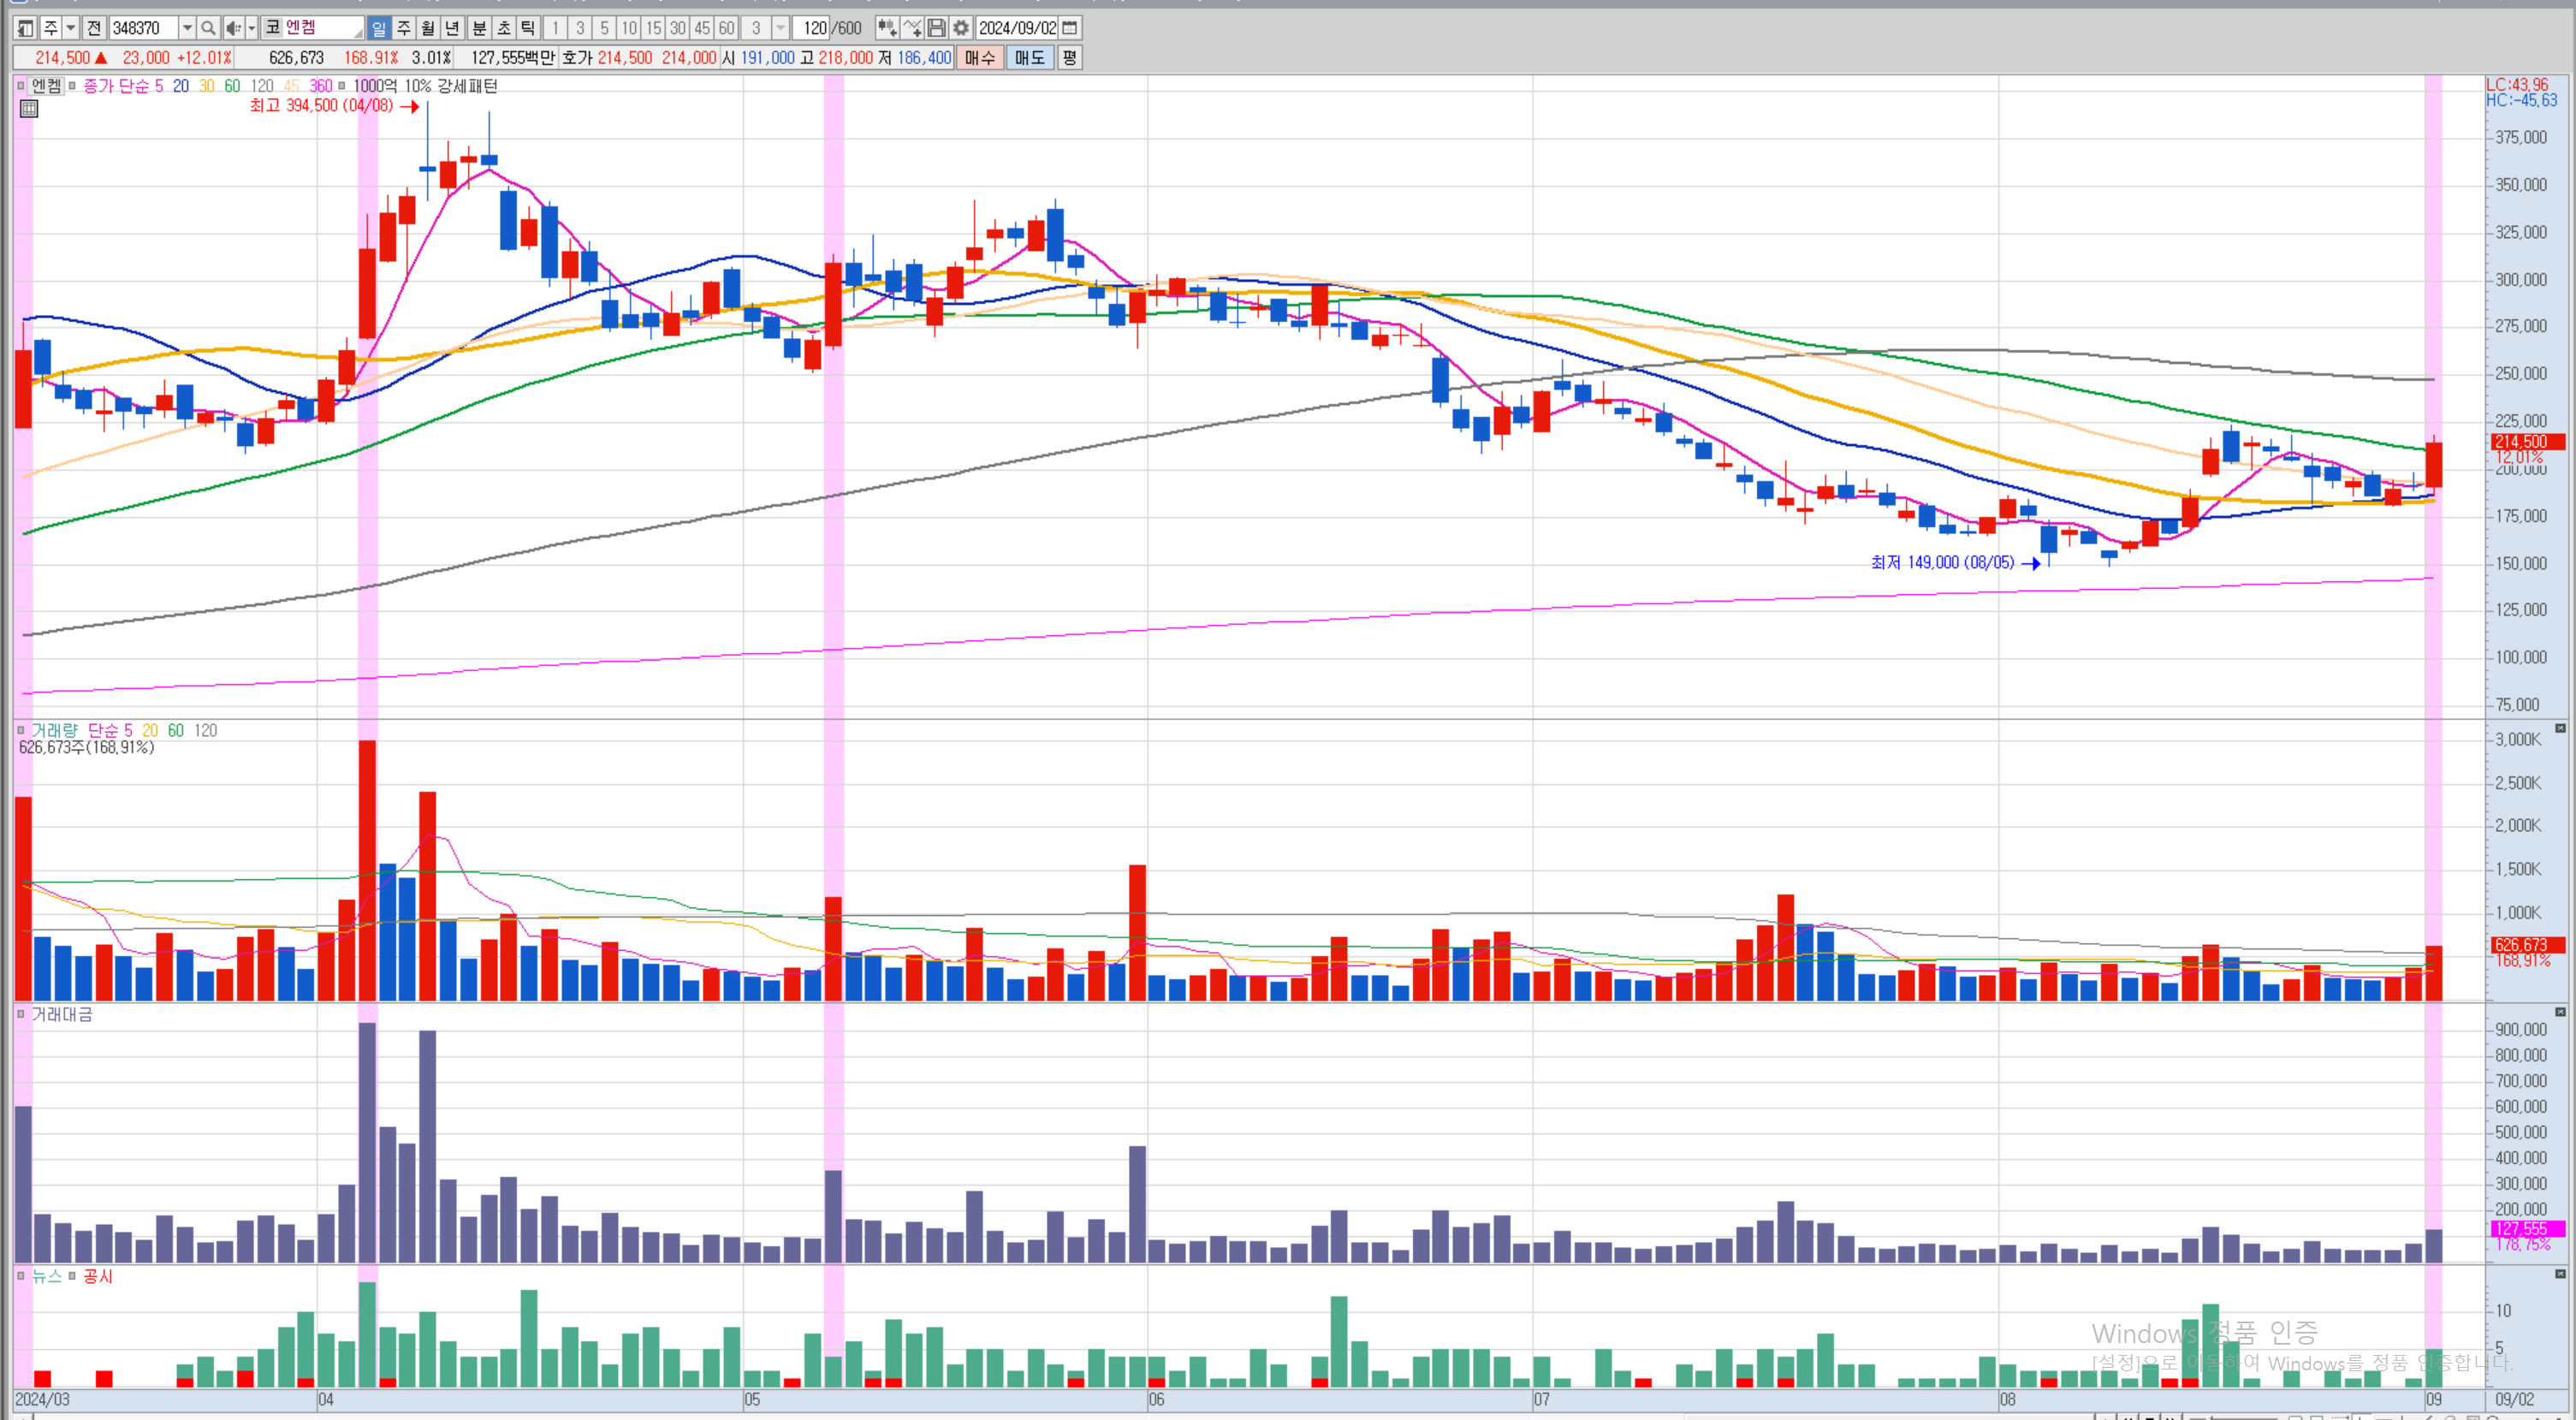Click the speaker sound icon
Viewport: 2576px width, 1420px height.
232,28
